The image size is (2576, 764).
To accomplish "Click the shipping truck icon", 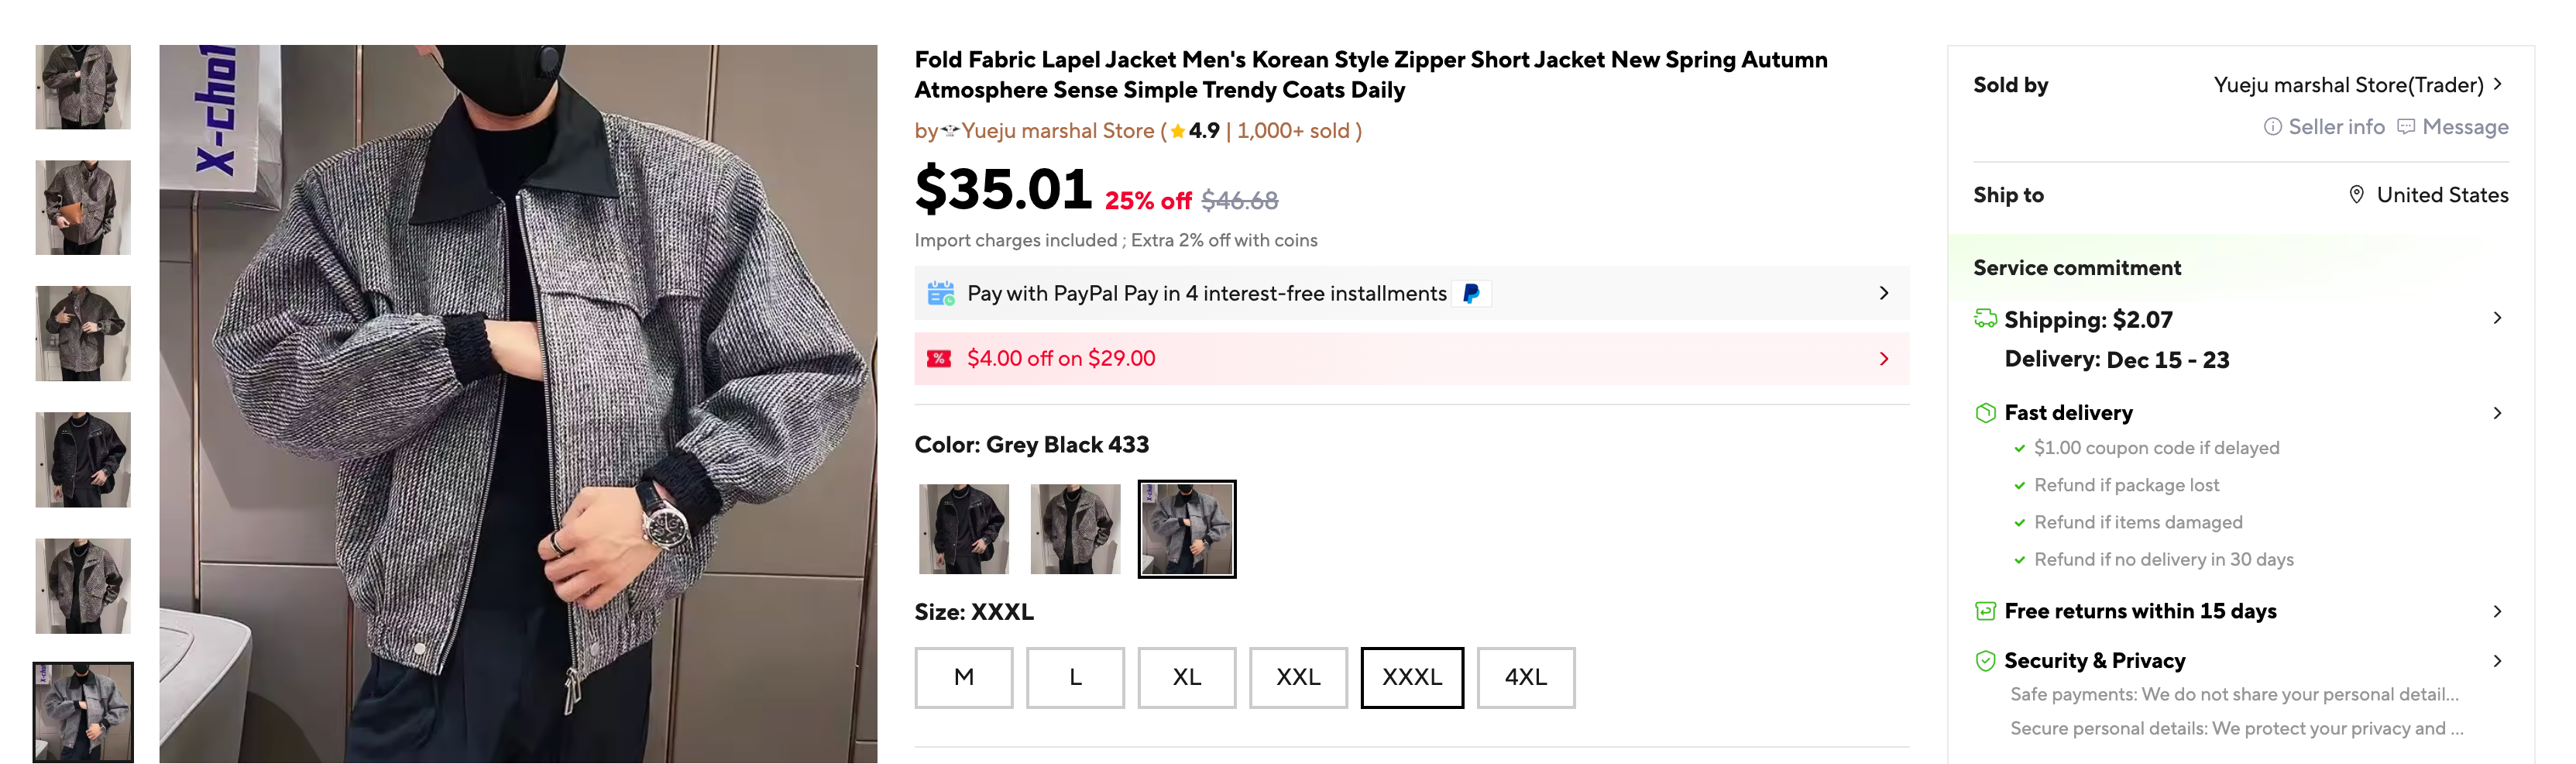I will pos(1985,319).
